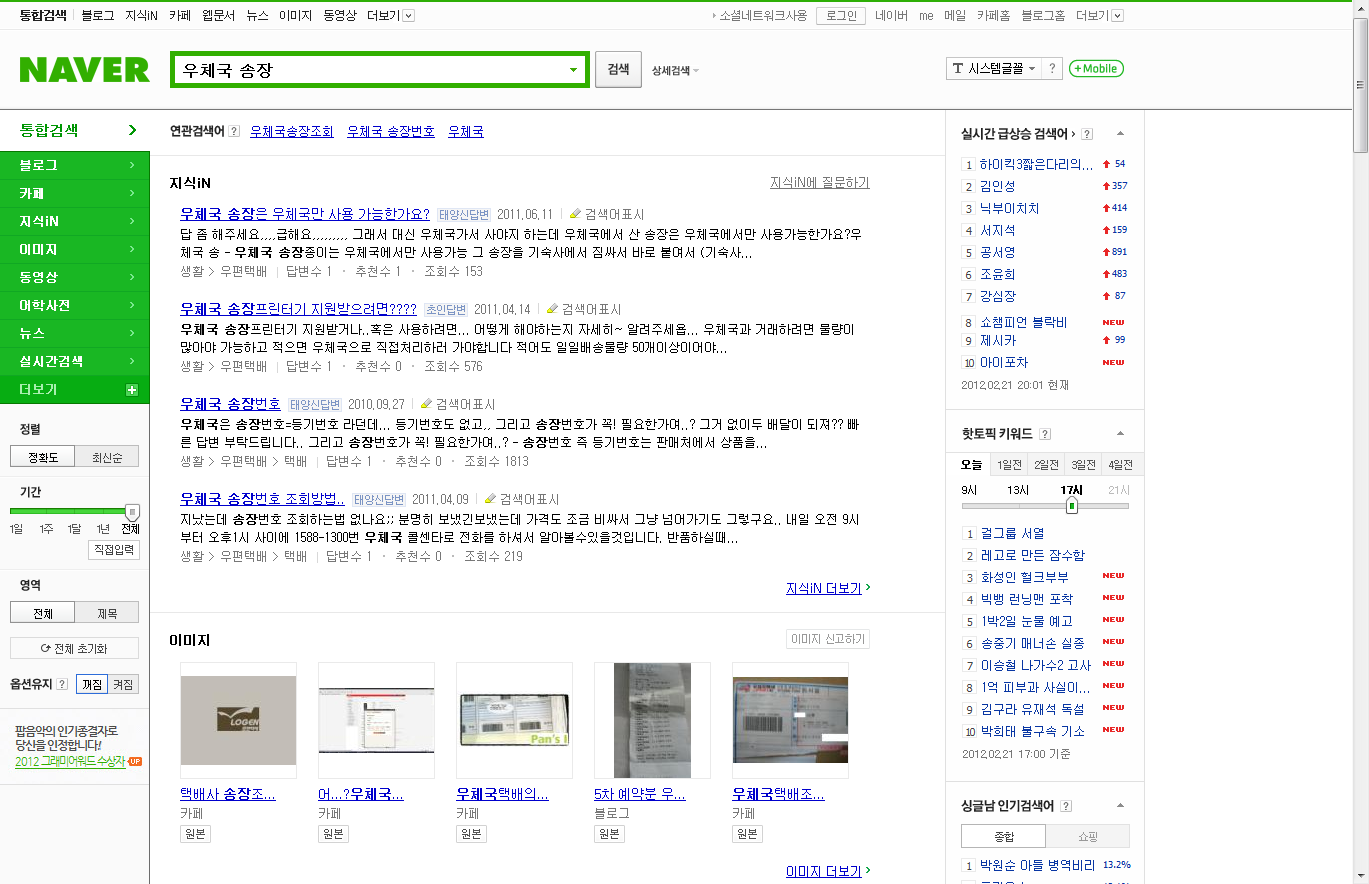The height and width of the screenshot is (884, 1369).
Task: Click 검색어표시 pencil for 우체국 송장번호 result
Action: pyautogui.click(x=457, y=404)
